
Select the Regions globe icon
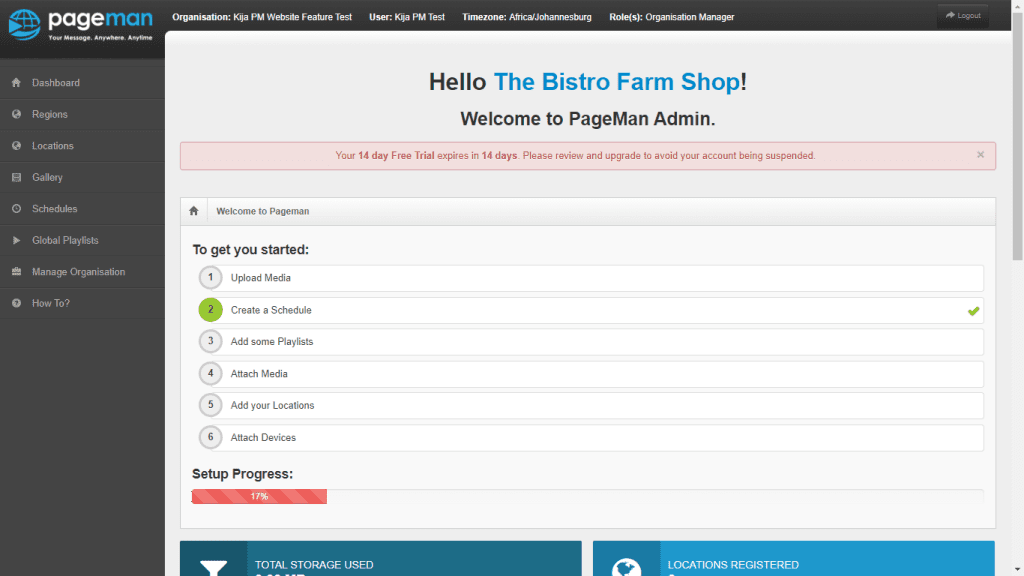coord(15,114)
